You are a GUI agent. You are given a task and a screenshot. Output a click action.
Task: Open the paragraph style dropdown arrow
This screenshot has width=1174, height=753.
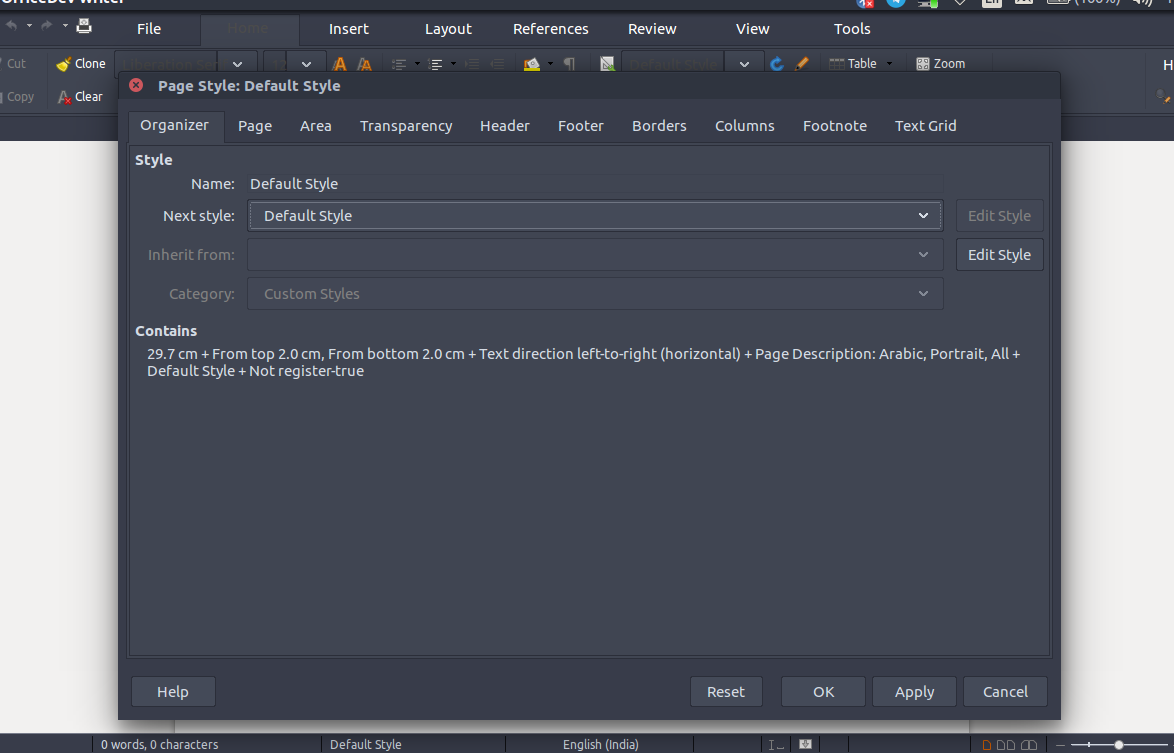744,64
